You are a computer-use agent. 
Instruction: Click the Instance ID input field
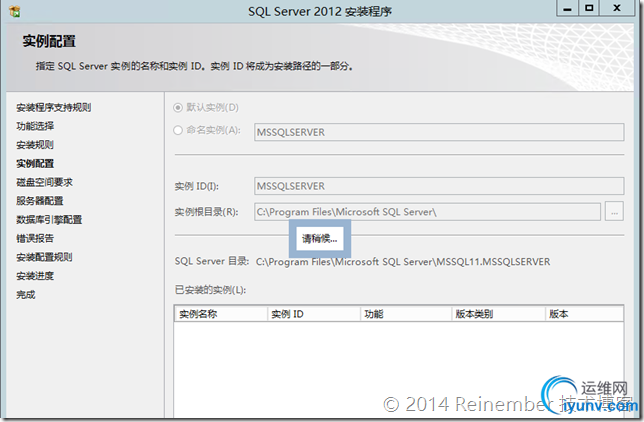click(439, 186)
